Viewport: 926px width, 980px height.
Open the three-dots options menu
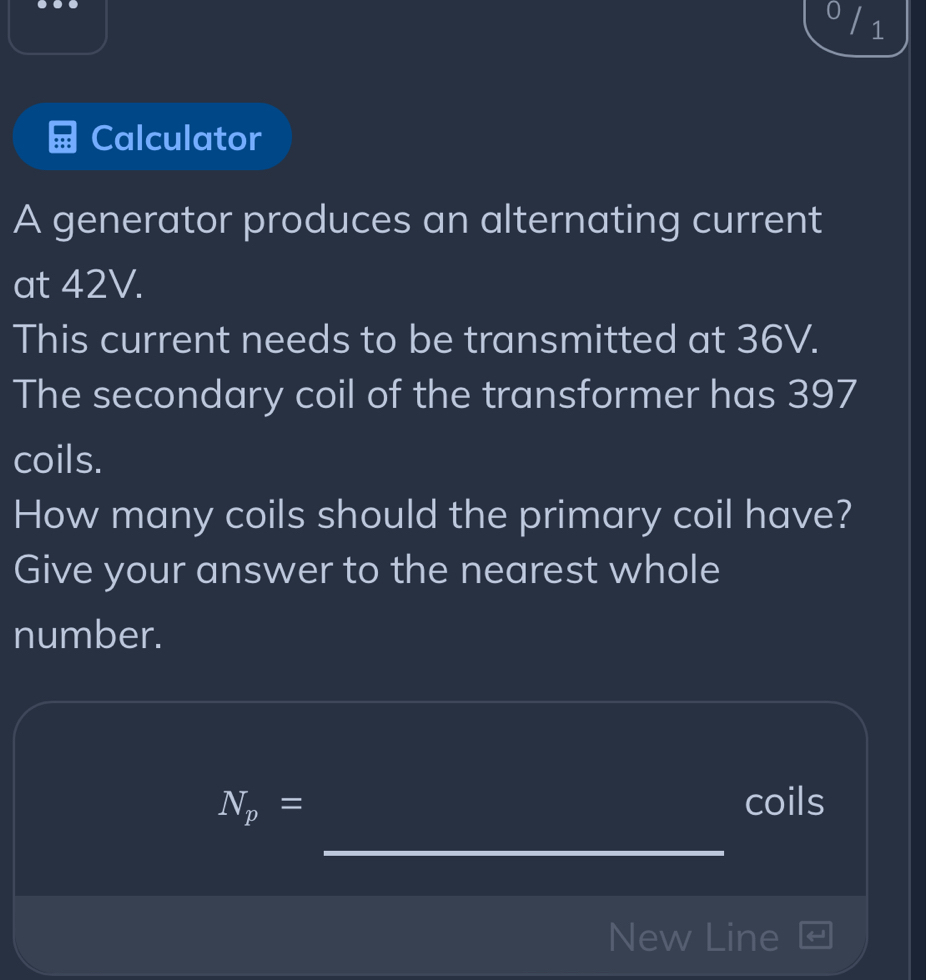pos(57,19)
